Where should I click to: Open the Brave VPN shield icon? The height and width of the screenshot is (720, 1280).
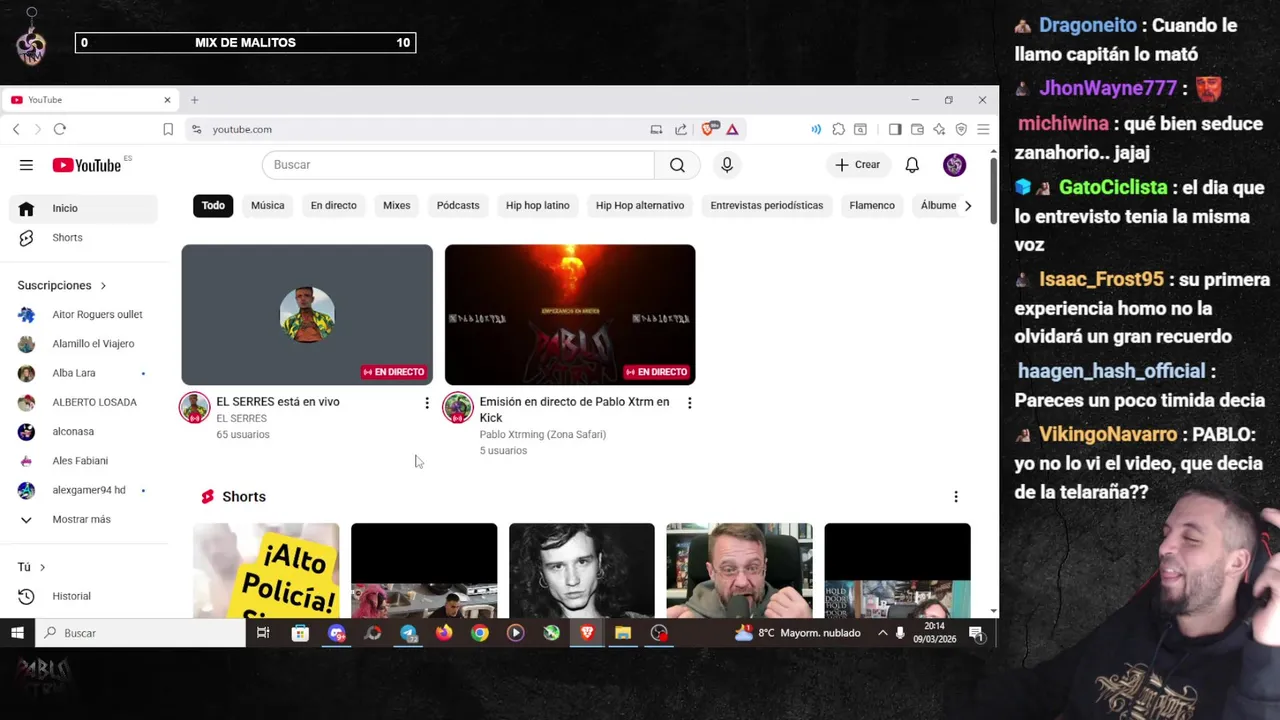tap(961, 129)
